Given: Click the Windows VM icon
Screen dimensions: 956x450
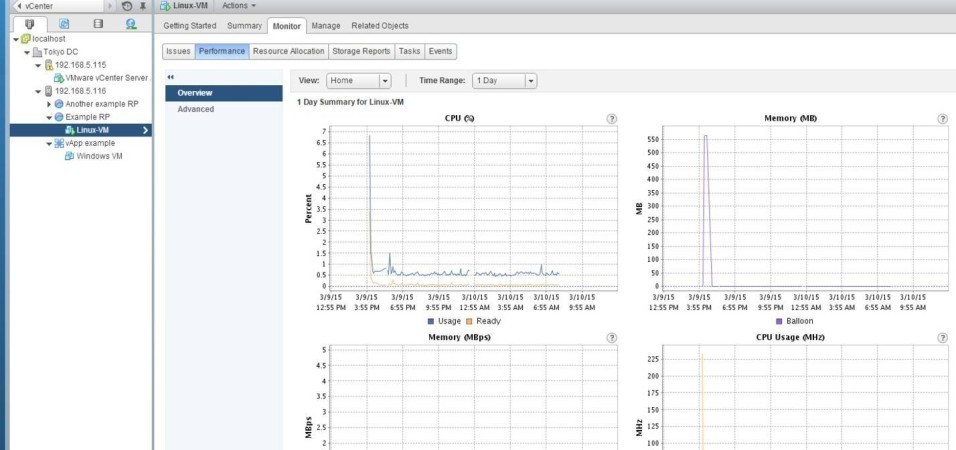Looking at the screenshot, I should point(70,156).
